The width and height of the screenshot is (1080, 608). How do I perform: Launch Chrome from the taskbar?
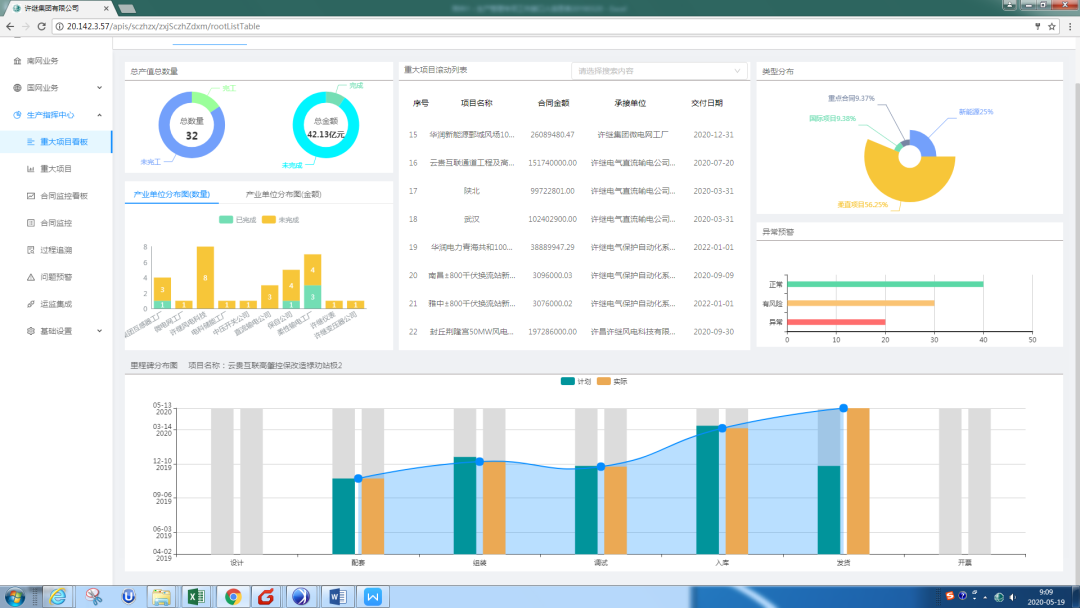coord(233,596)
